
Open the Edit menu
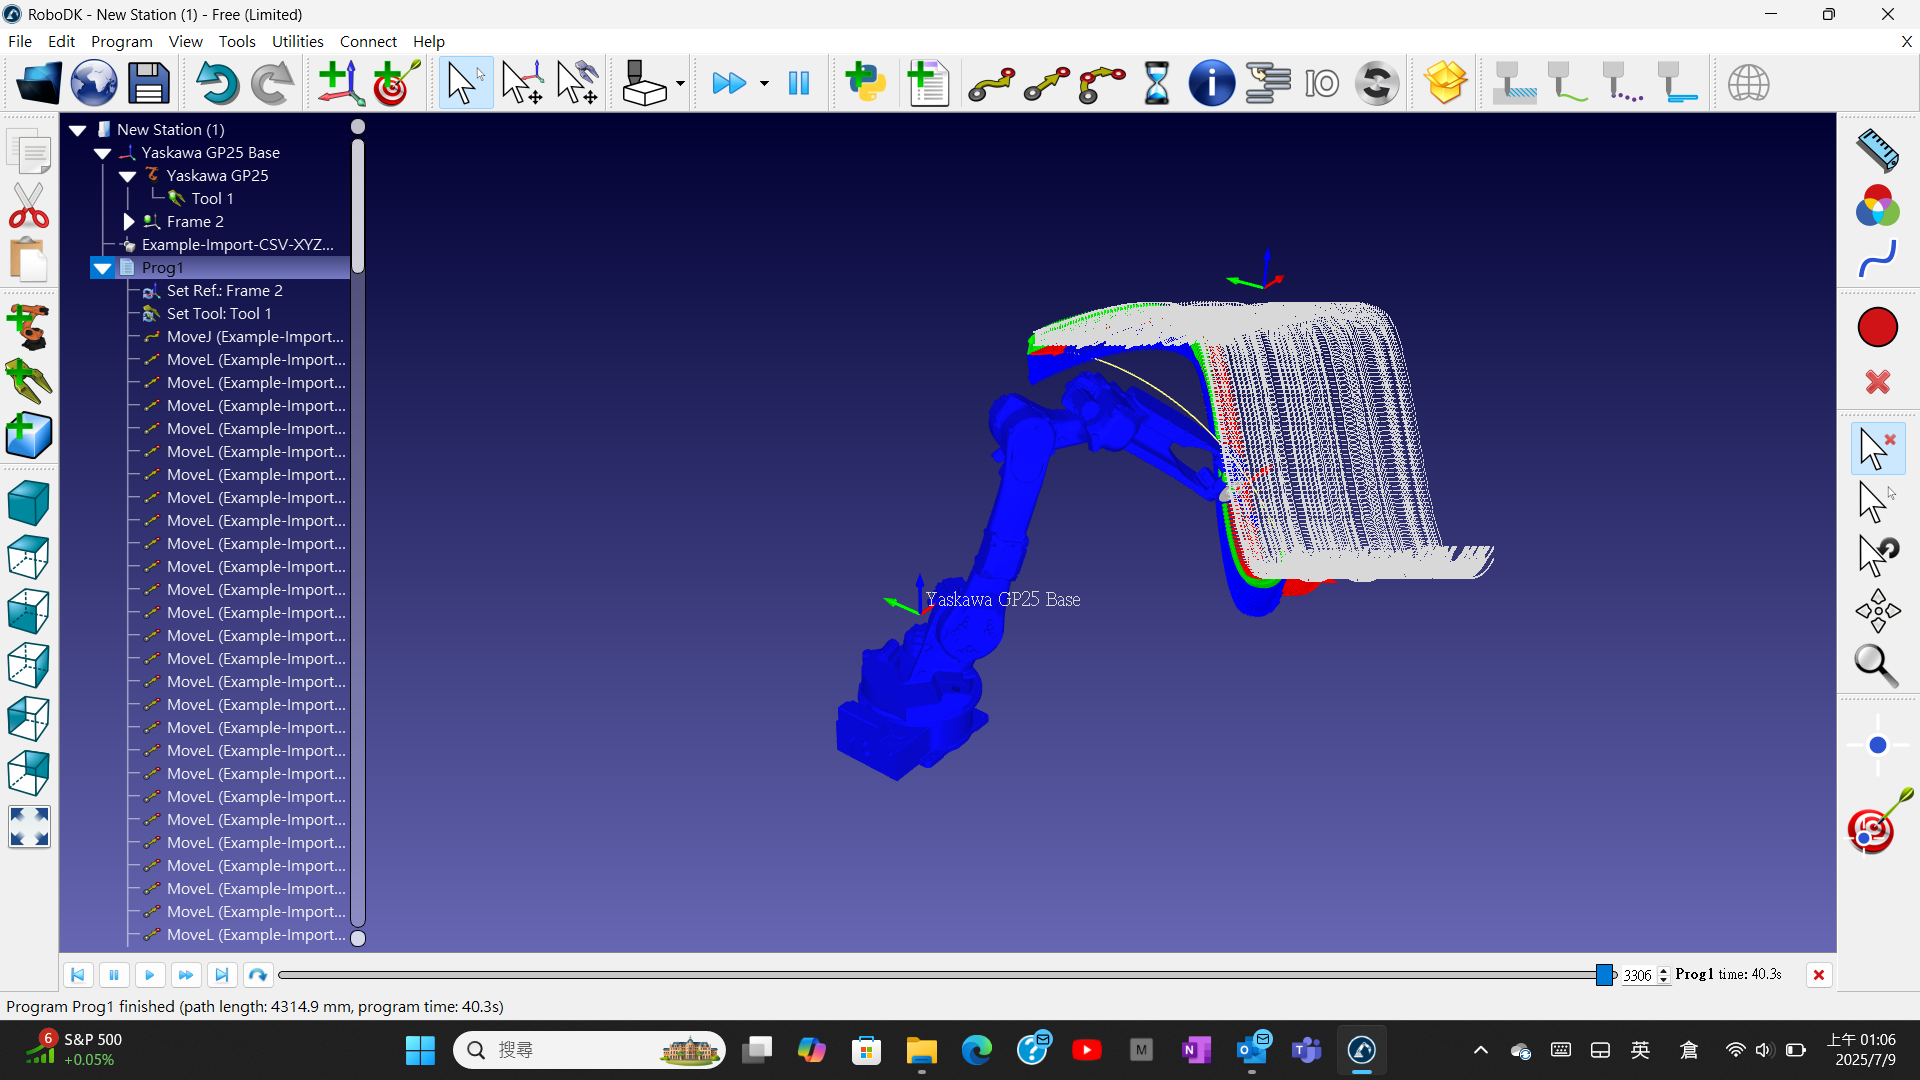coord(61,41)
